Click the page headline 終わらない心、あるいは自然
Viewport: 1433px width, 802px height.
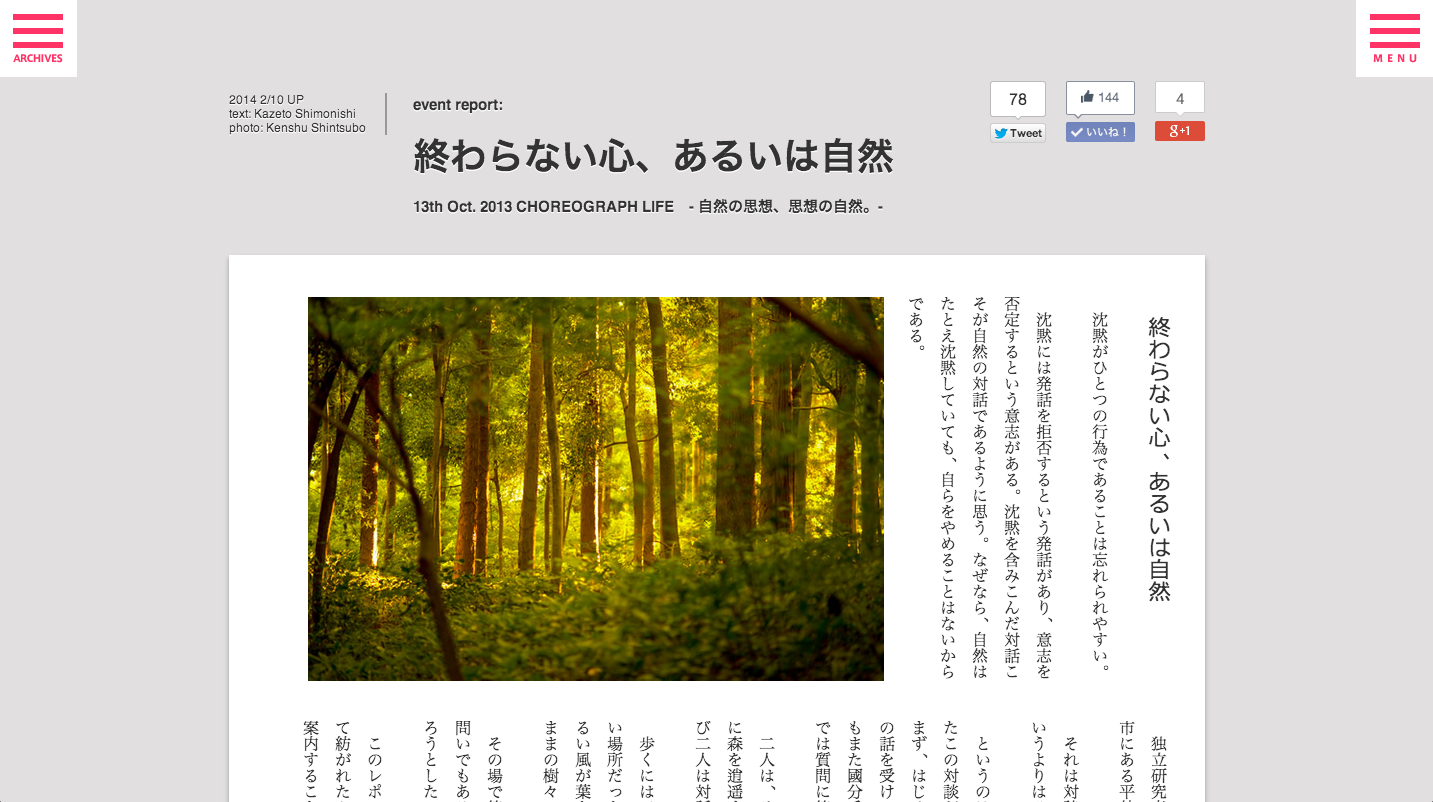pyautogui.click(x=653, y=156)
